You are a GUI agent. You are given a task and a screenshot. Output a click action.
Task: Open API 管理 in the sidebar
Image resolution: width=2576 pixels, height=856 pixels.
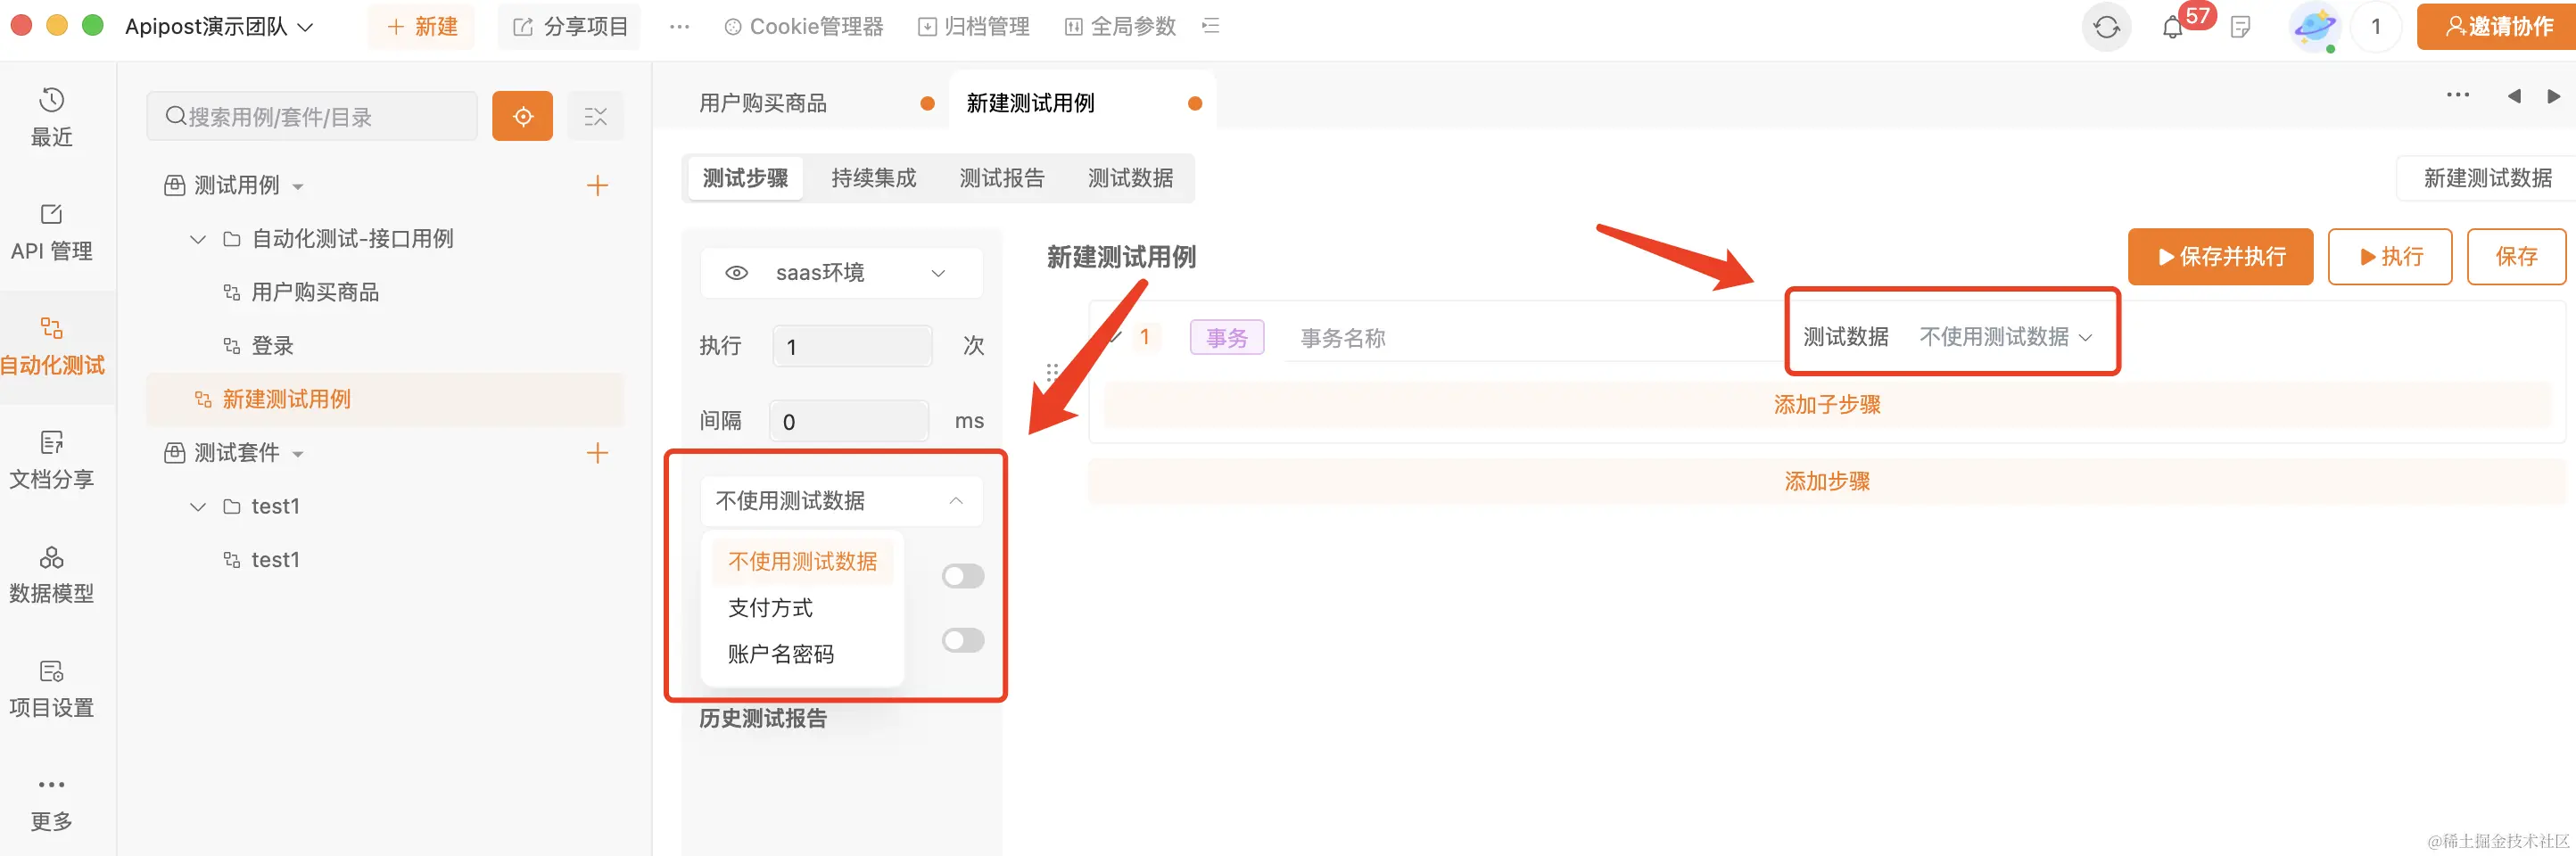click(x=51, y=232)
